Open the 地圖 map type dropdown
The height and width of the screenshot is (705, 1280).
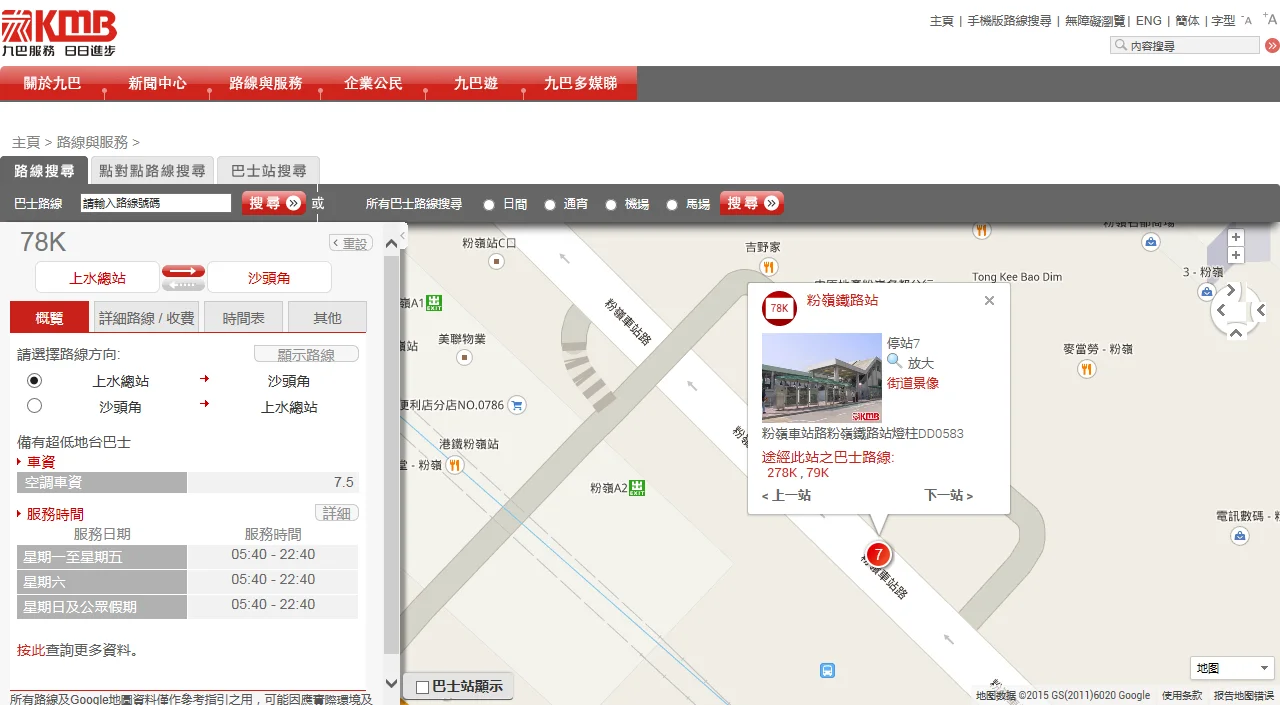[x=1231, y=667]
